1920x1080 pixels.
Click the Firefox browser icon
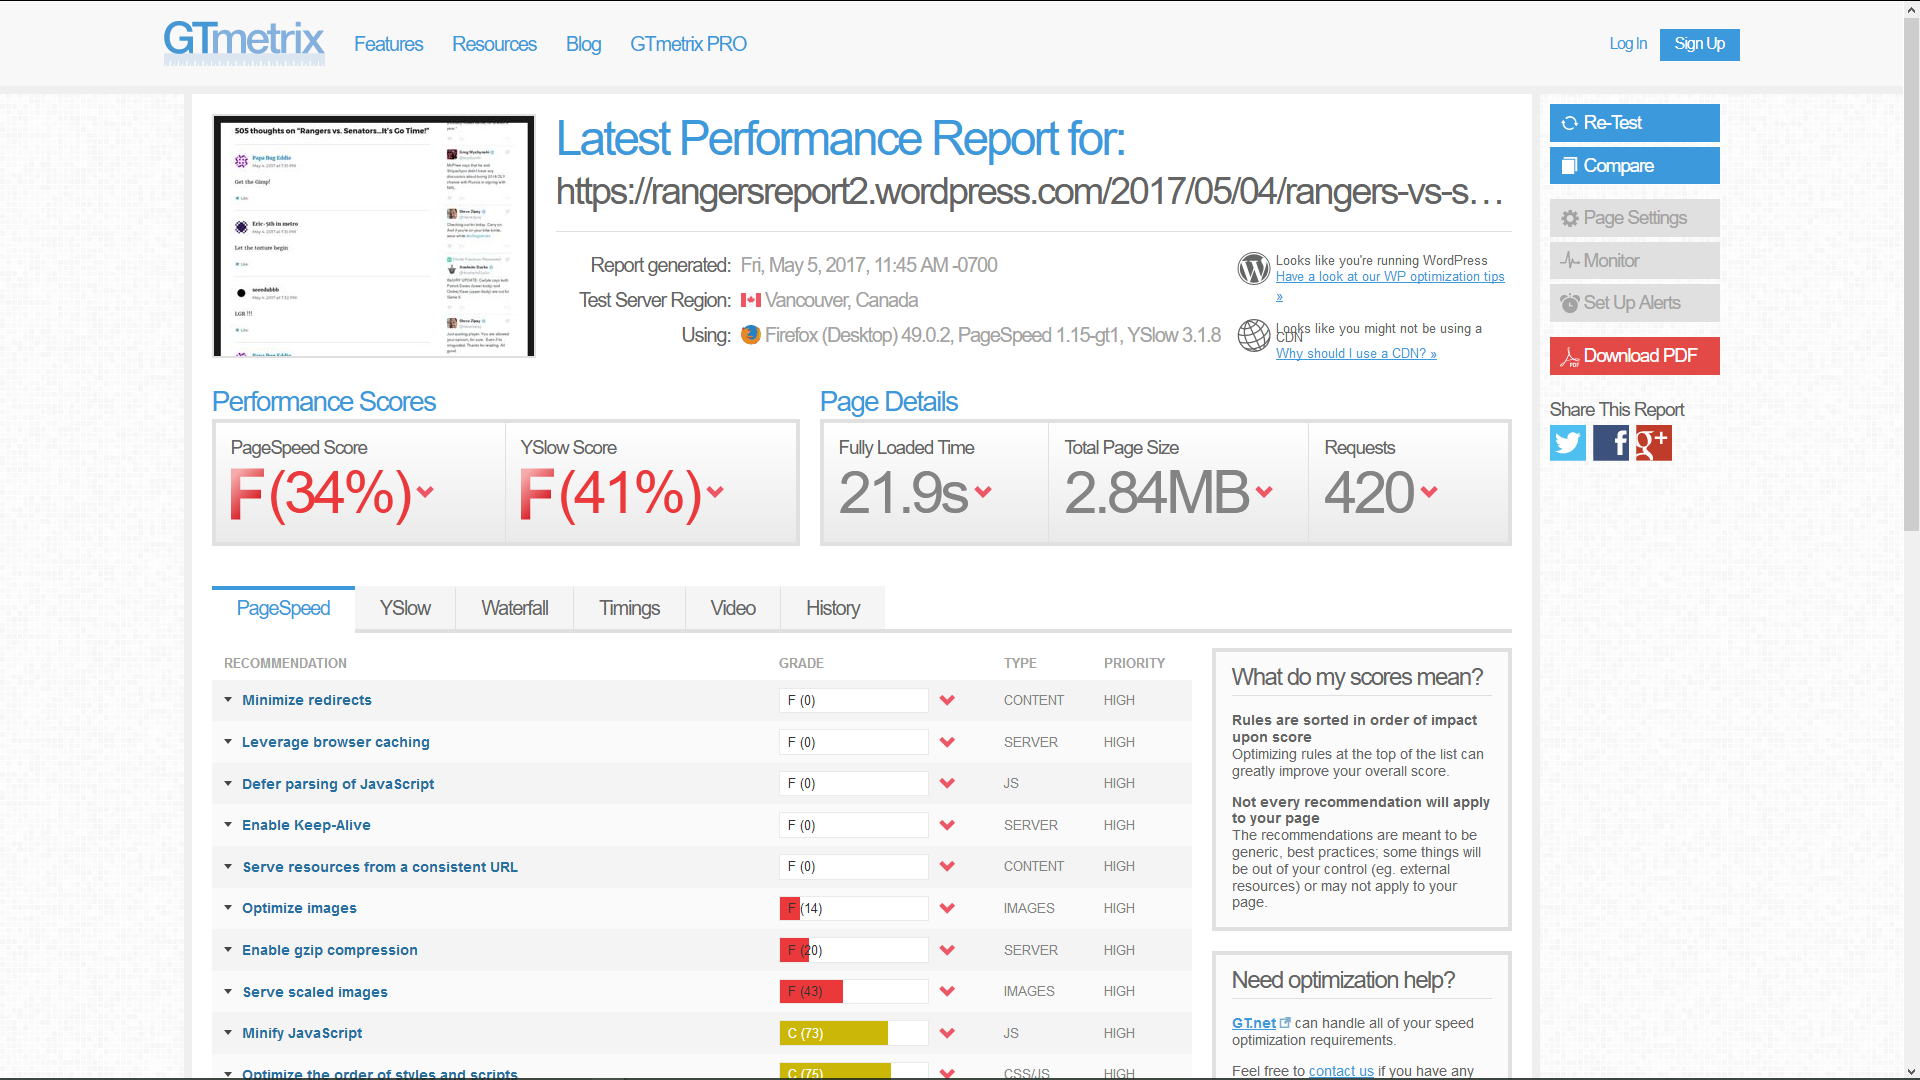tap(751, 335)
